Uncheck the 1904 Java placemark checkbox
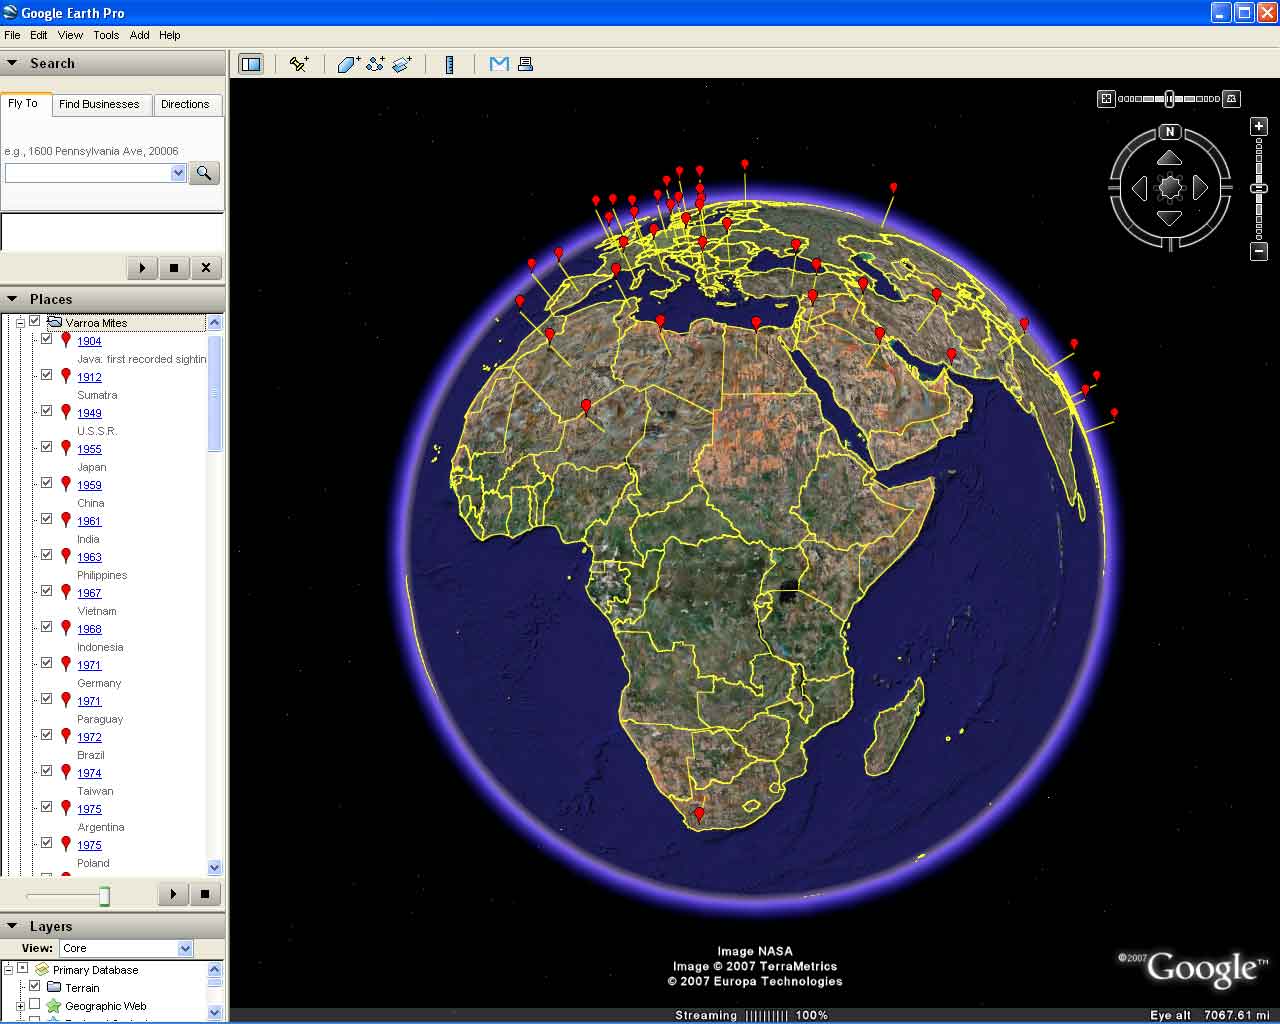Screen dimensions: 1280x1024 (47, 339)
